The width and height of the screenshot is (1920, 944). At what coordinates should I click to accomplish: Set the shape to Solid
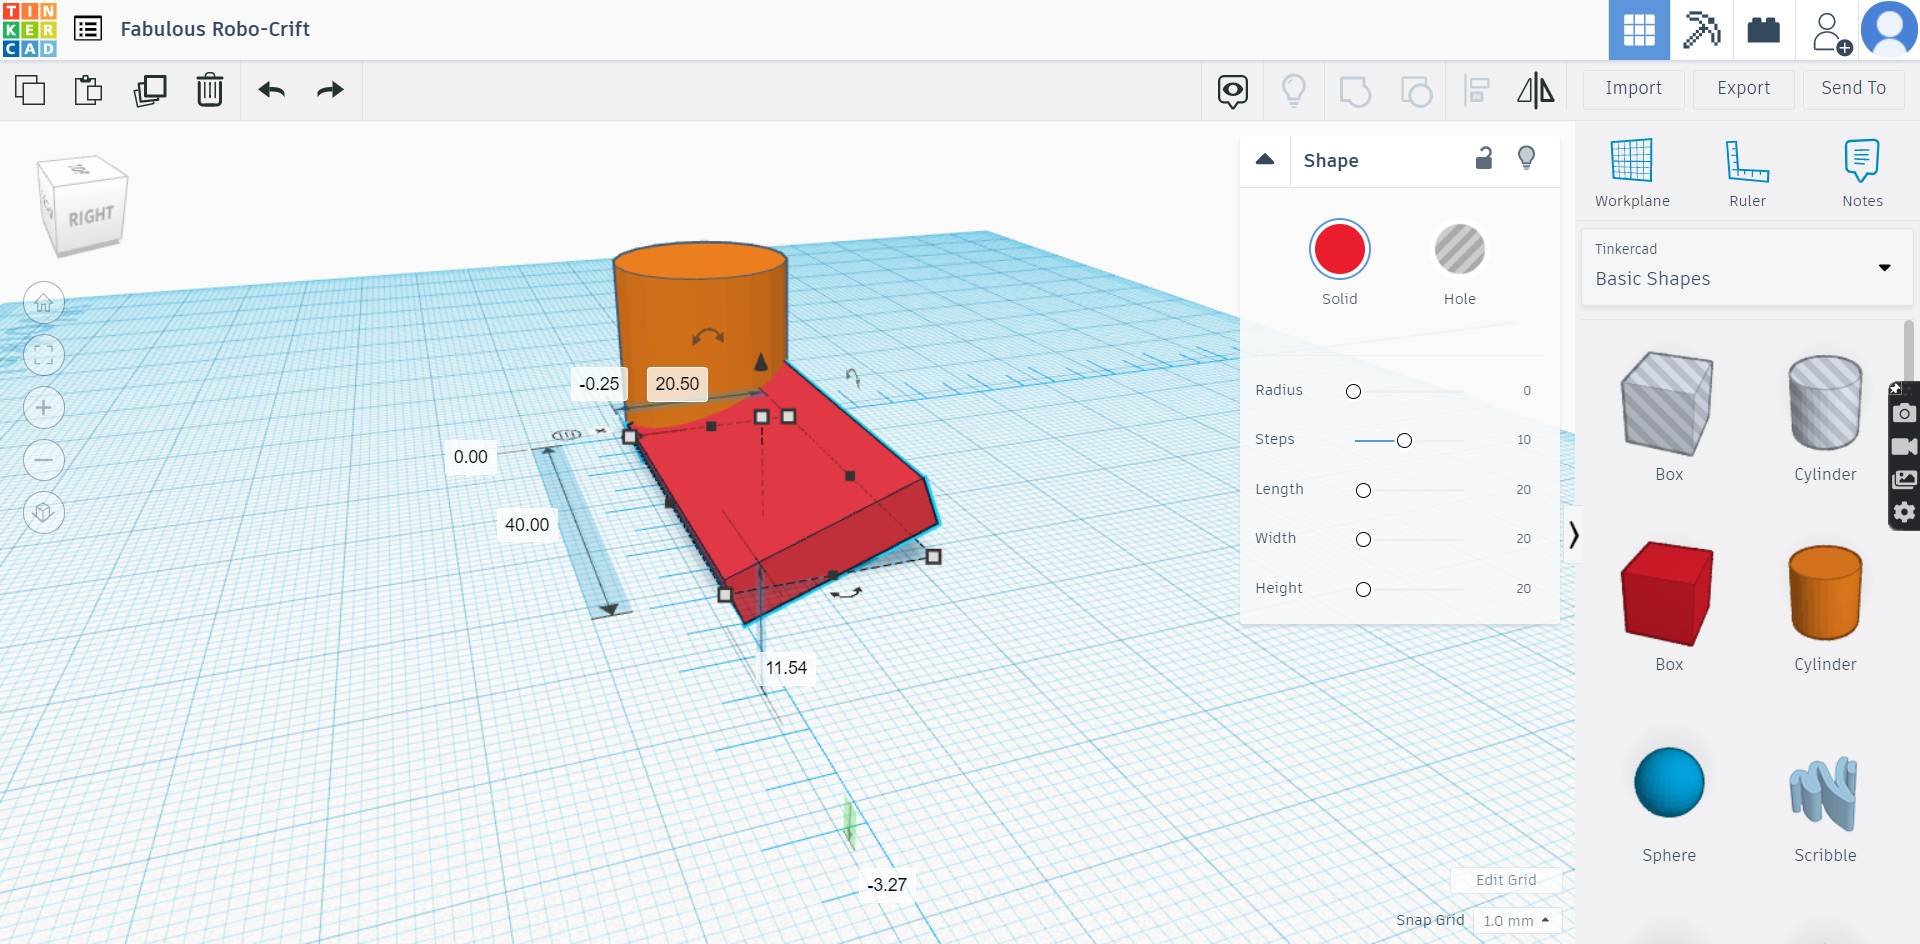tap(1339, 250)
